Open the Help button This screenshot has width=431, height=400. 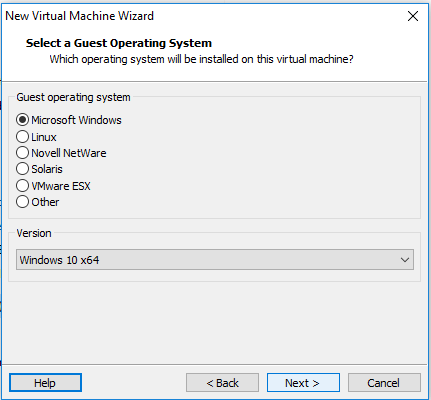pos(45,383)
